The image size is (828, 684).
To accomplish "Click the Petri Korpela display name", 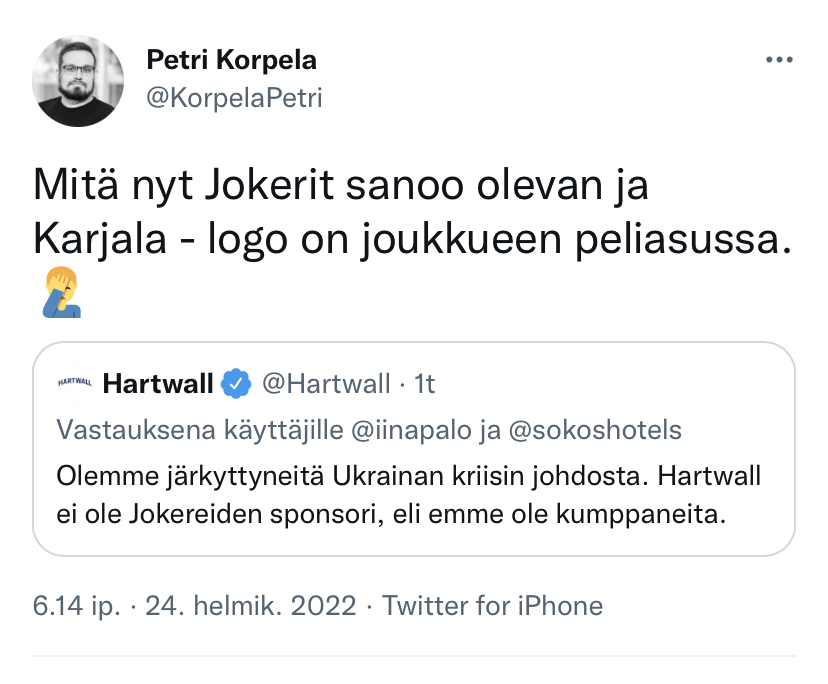I will (x=231, y=60).
